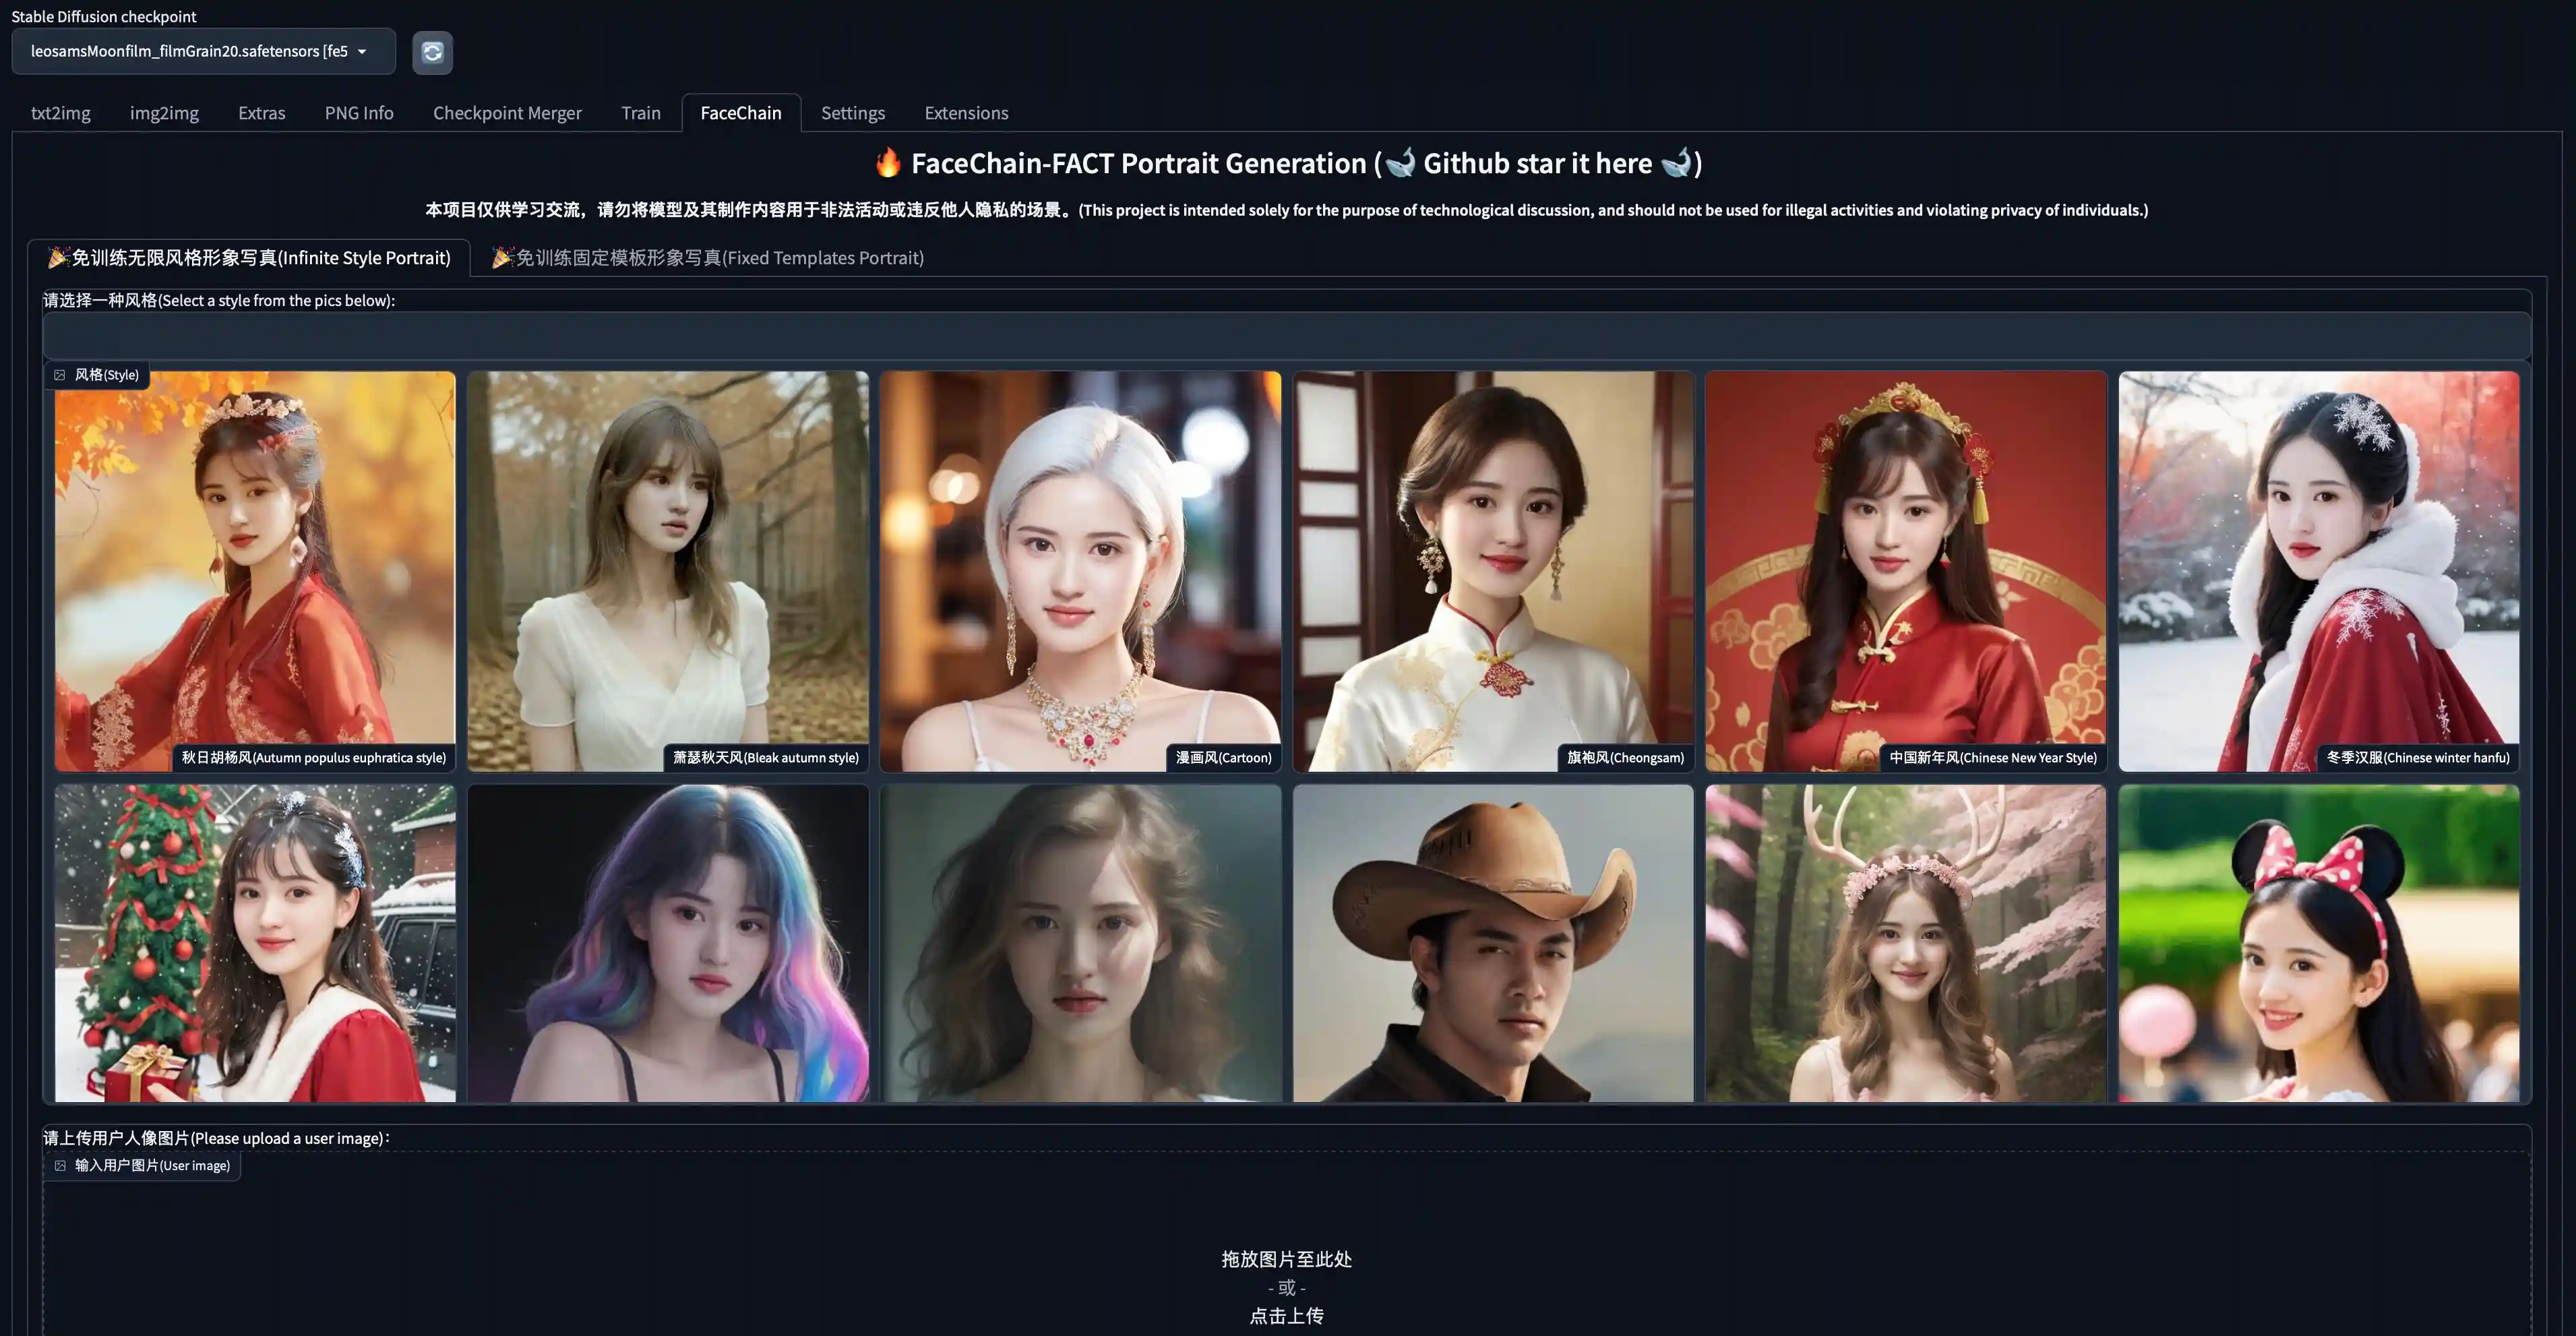Pick the Cartoon style white-haired thumbnail
This screenshot has width=2576, height=1336.
[x=1080, y=571]
